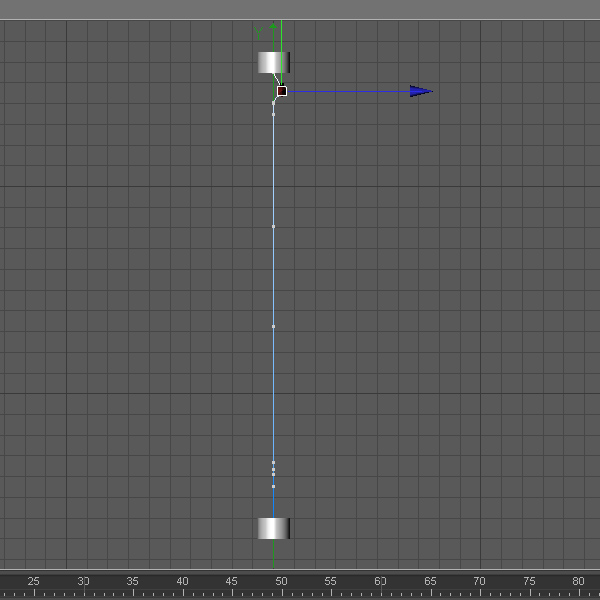Click frame 55 on the time ruler
Screen dimensions: 600x600
(x=330, y=582)
